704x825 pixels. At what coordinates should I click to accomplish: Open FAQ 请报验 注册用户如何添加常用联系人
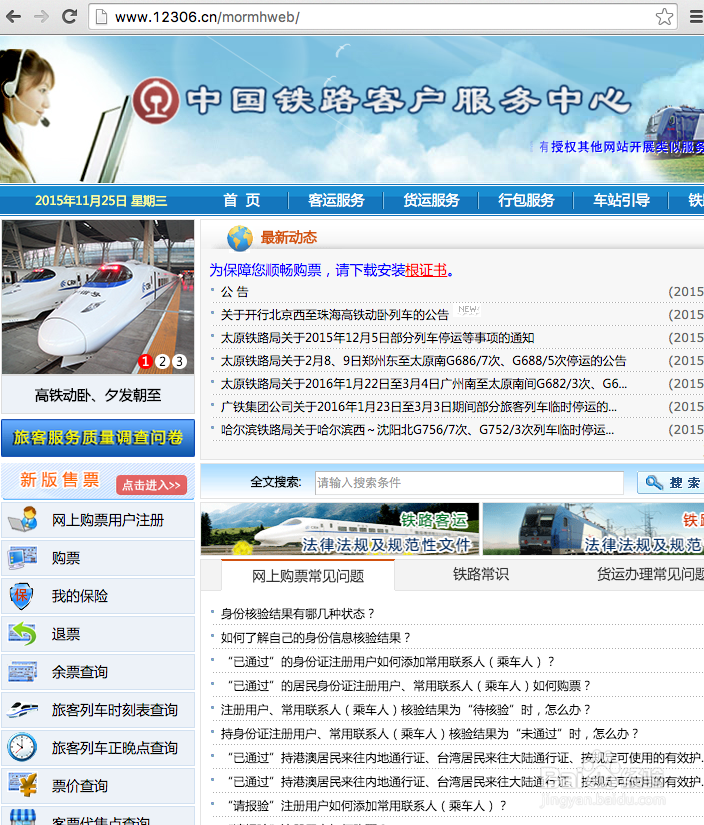pyautogui.click(x=367, y=806)
